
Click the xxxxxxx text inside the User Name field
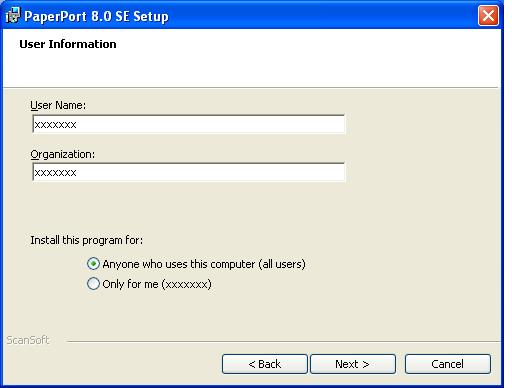click(56, 125)
